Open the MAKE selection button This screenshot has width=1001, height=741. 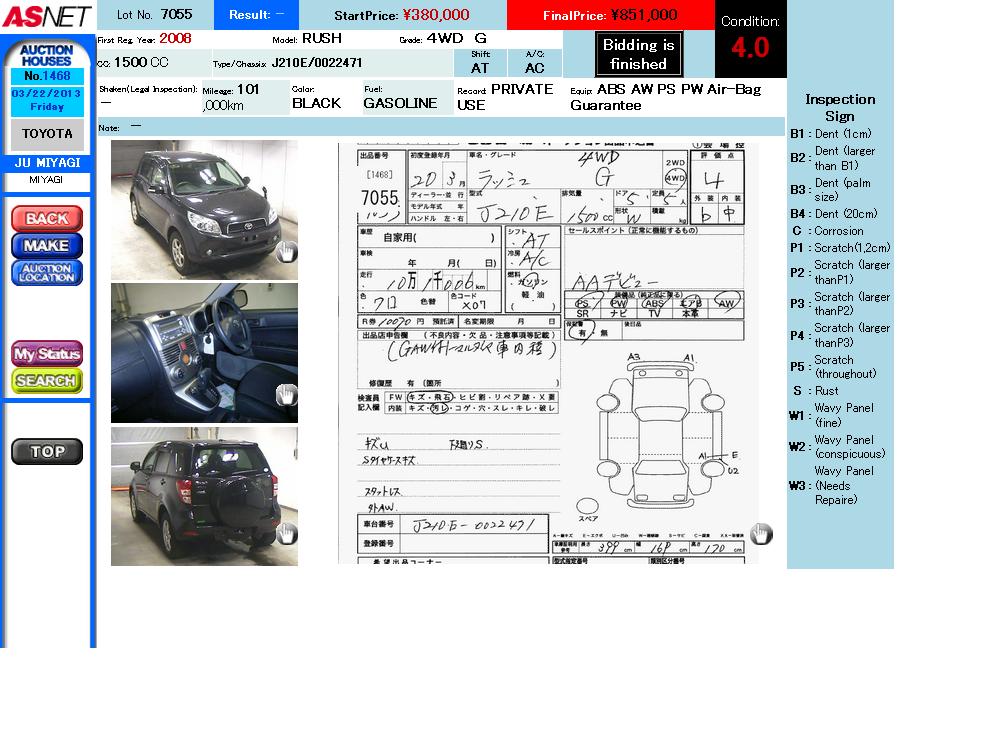click(x=47, y=245)
